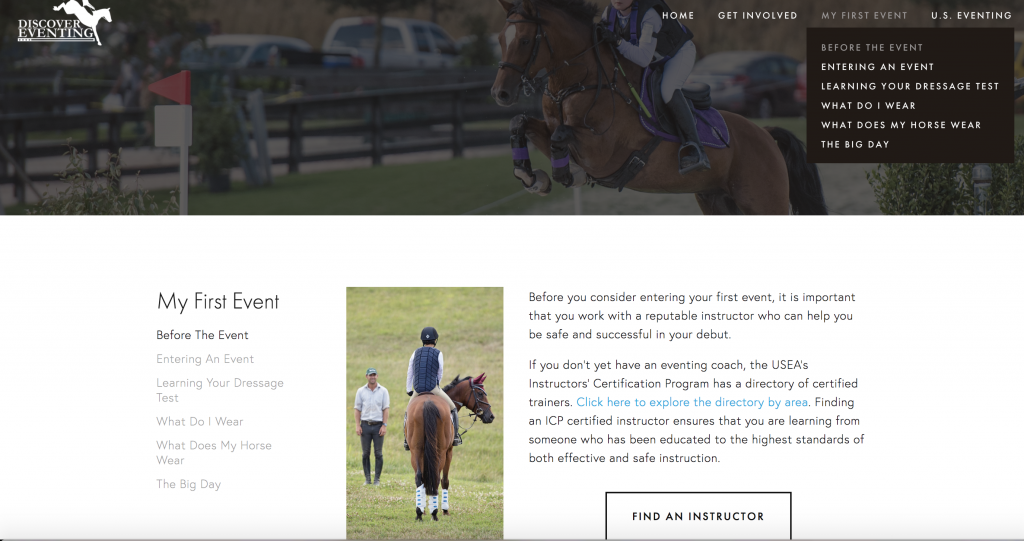This screenshot has width=1024, height=541.
Task: Open the U.S. Eventing menu
Action: coord(971,16)
